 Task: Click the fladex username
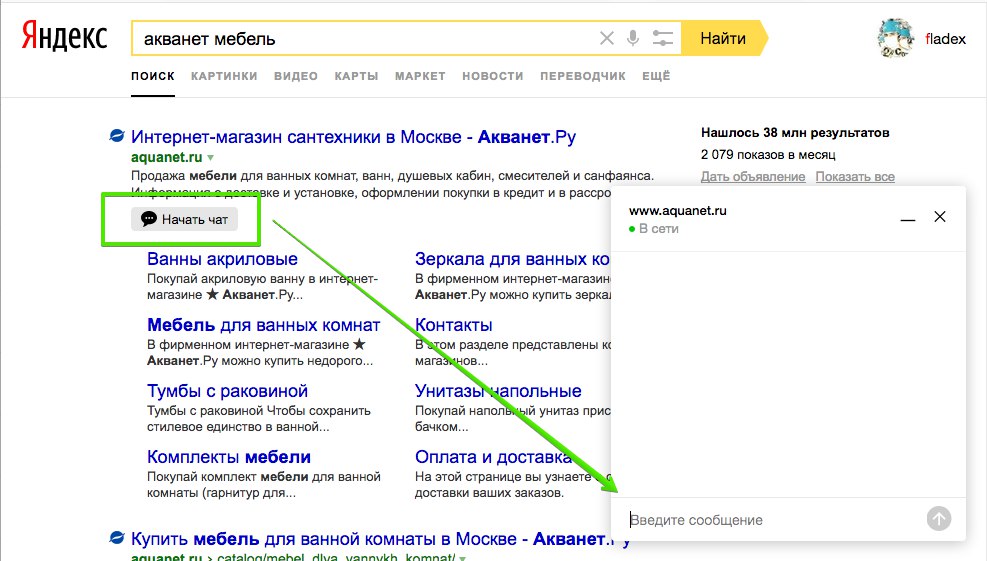coord(945,39)
